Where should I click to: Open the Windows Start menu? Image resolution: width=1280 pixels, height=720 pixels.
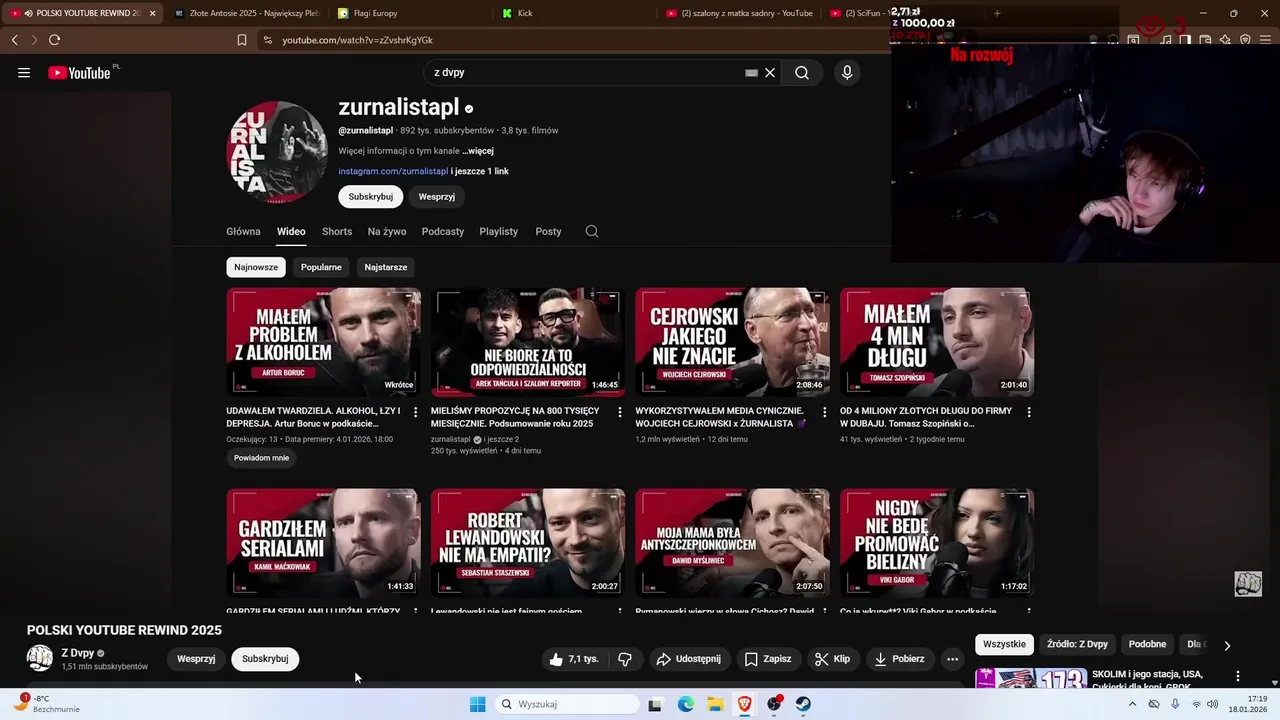click(478, 704)
